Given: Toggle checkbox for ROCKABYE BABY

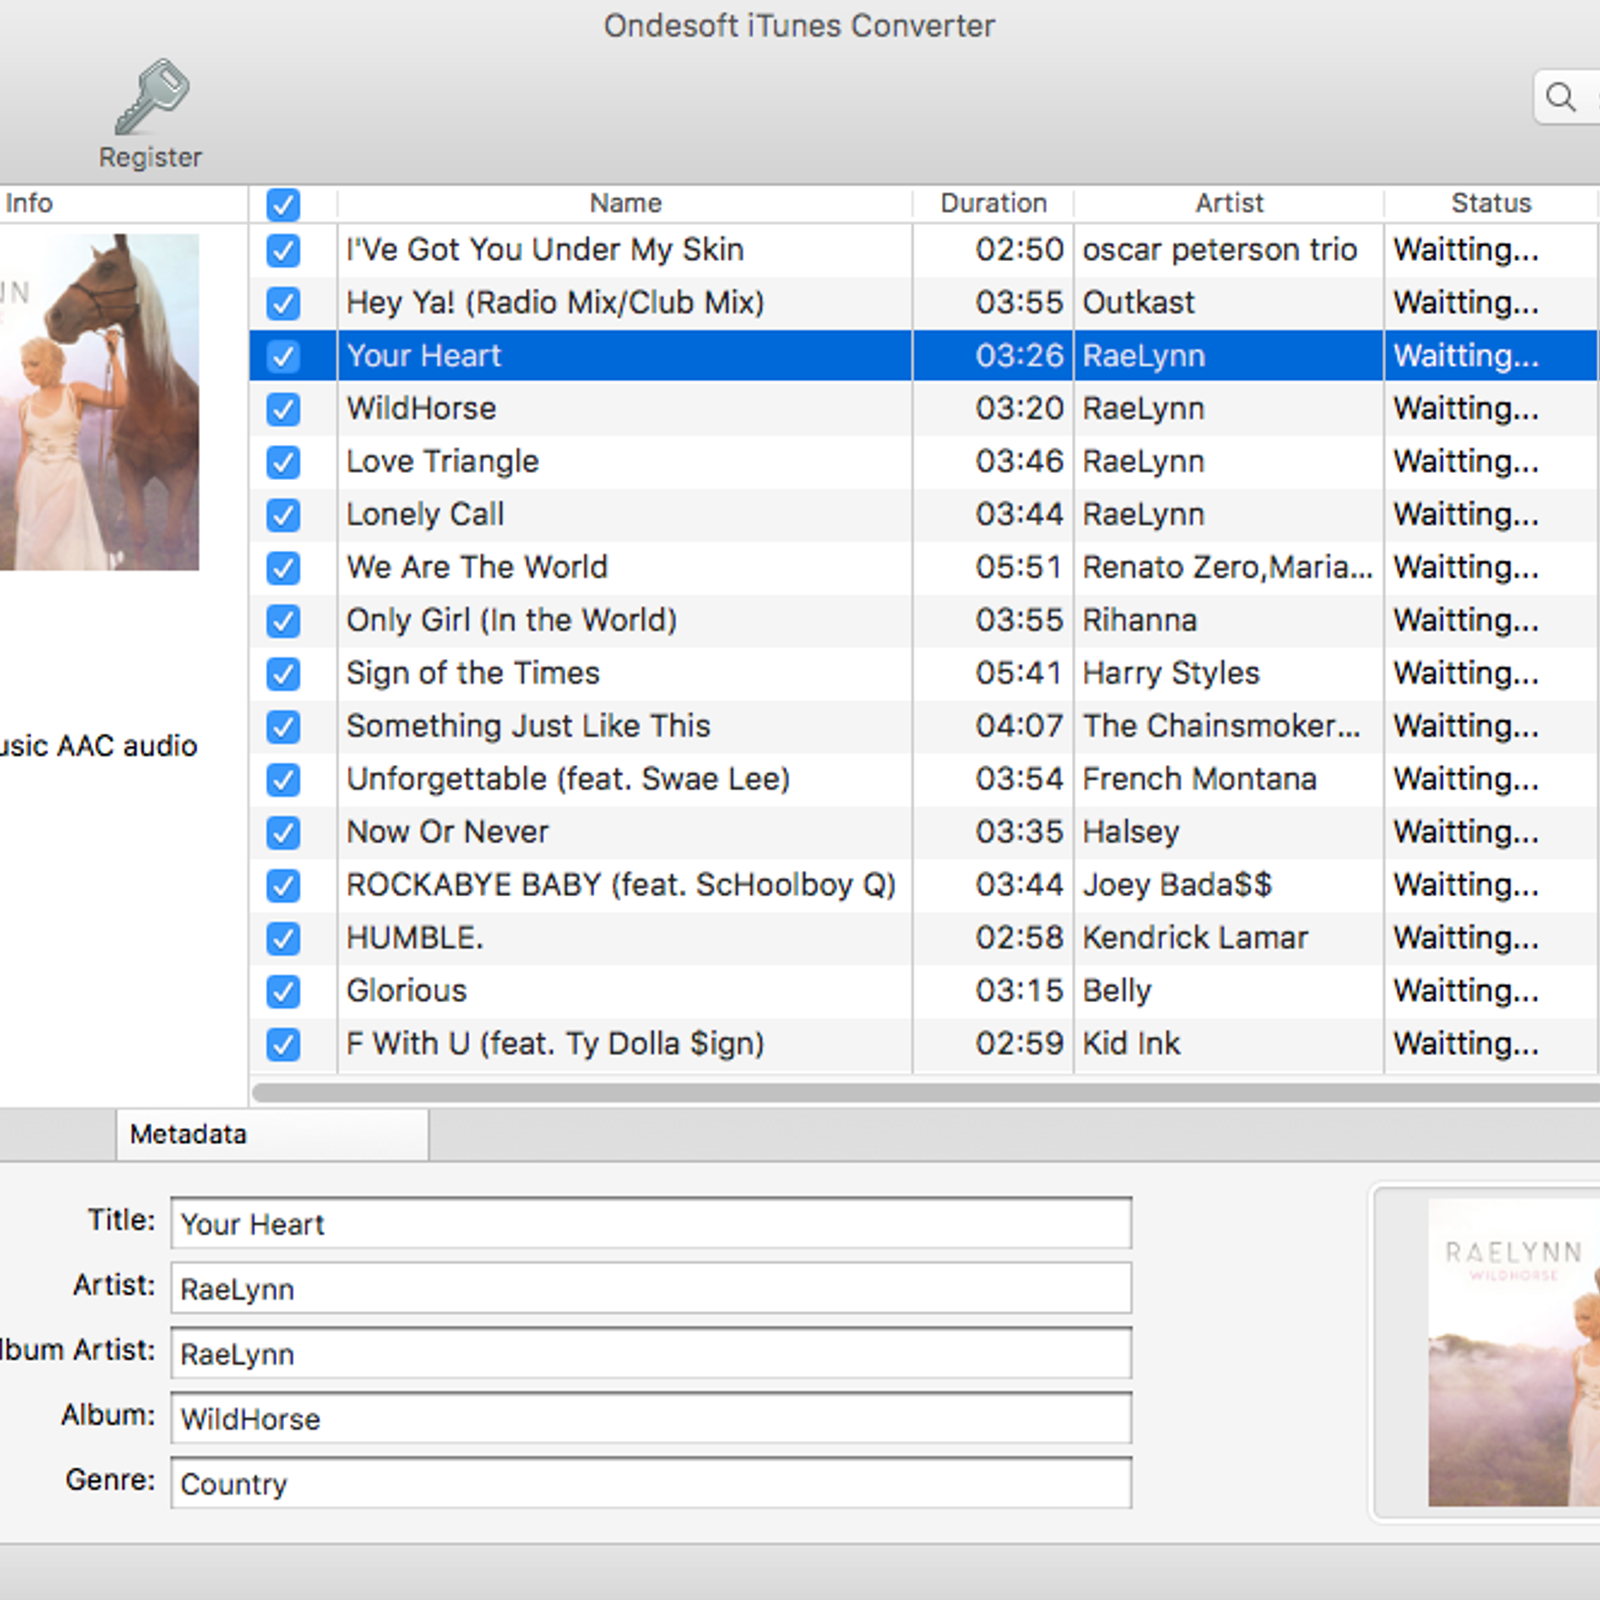Looking at the screenshot, I should (283, 886).
